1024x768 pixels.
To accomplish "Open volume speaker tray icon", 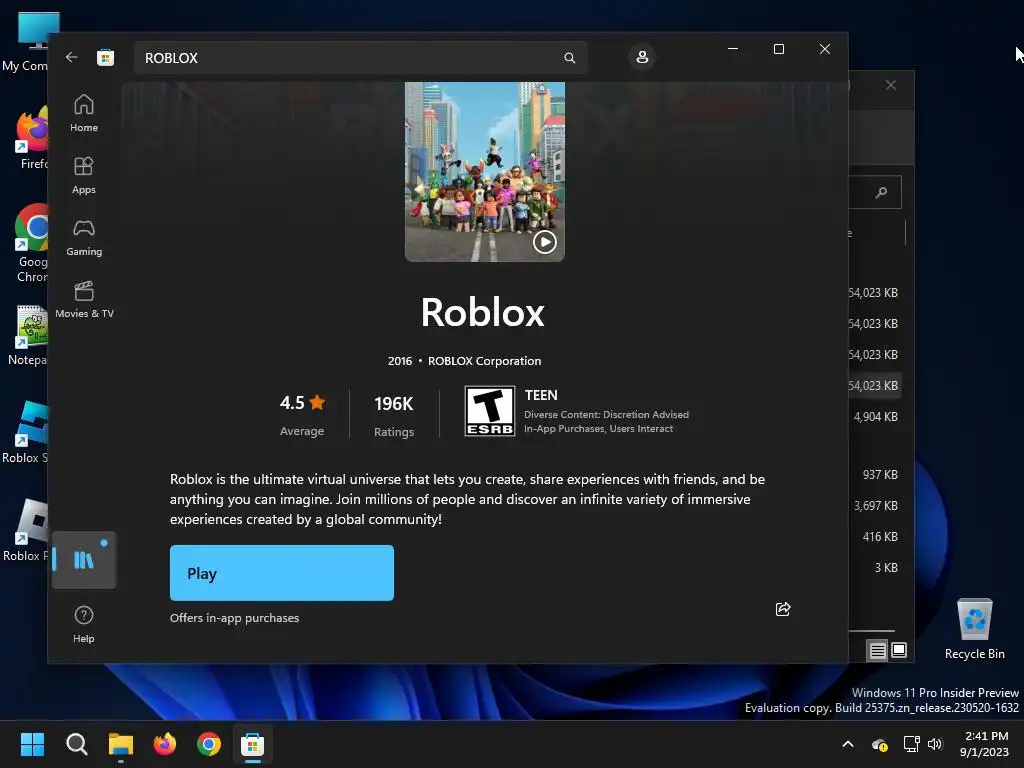I will 935,744.
